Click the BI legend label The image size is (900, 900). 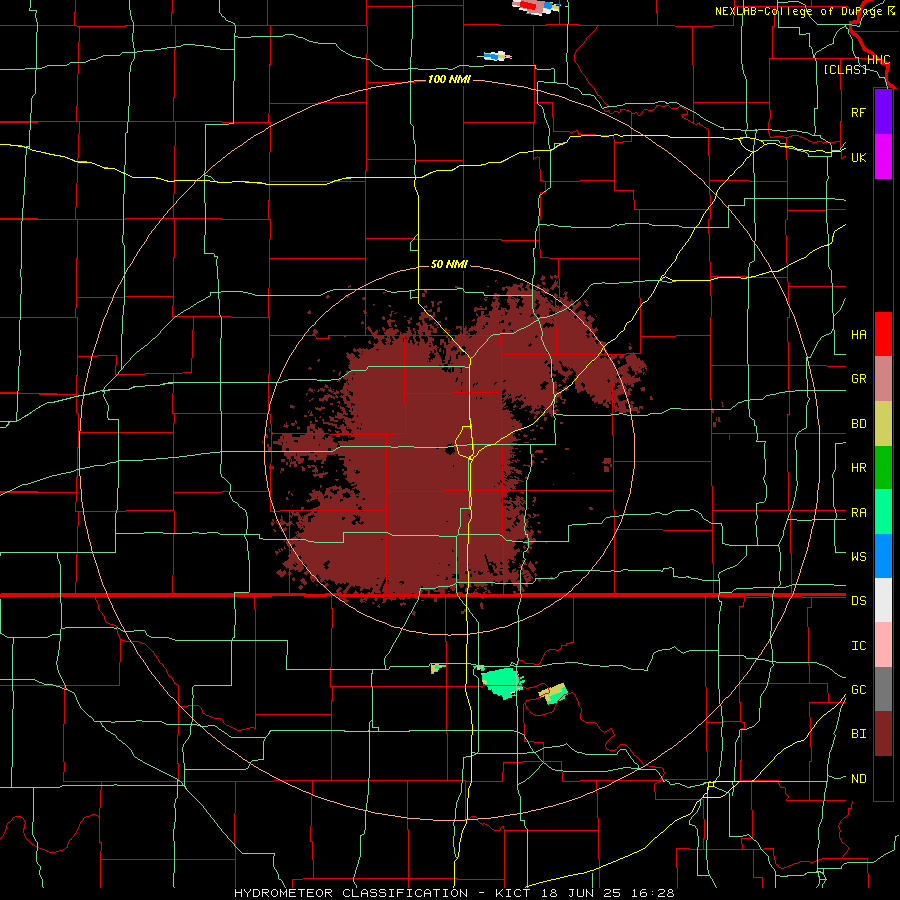tap(858, 734)
